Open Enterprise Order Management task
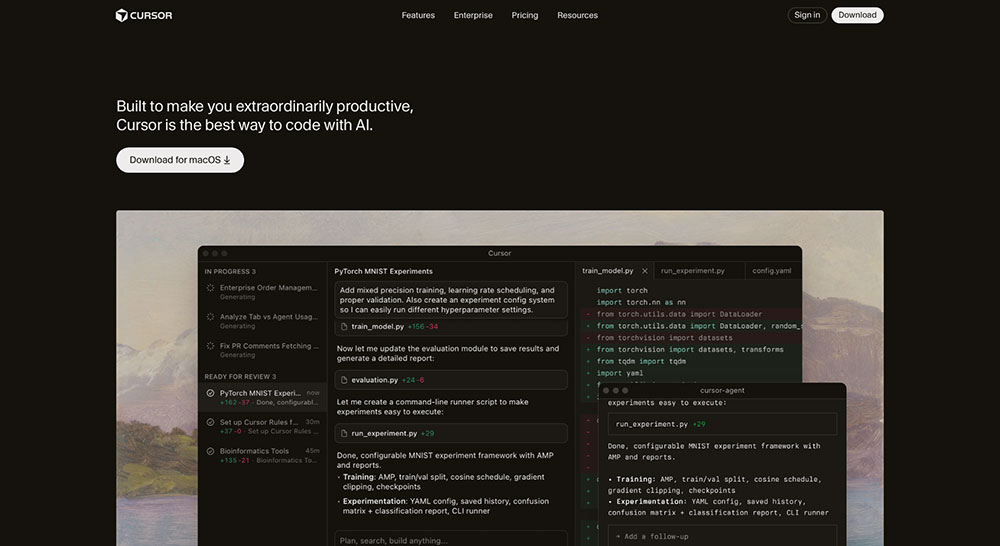1000x546 pixels. 263,292
